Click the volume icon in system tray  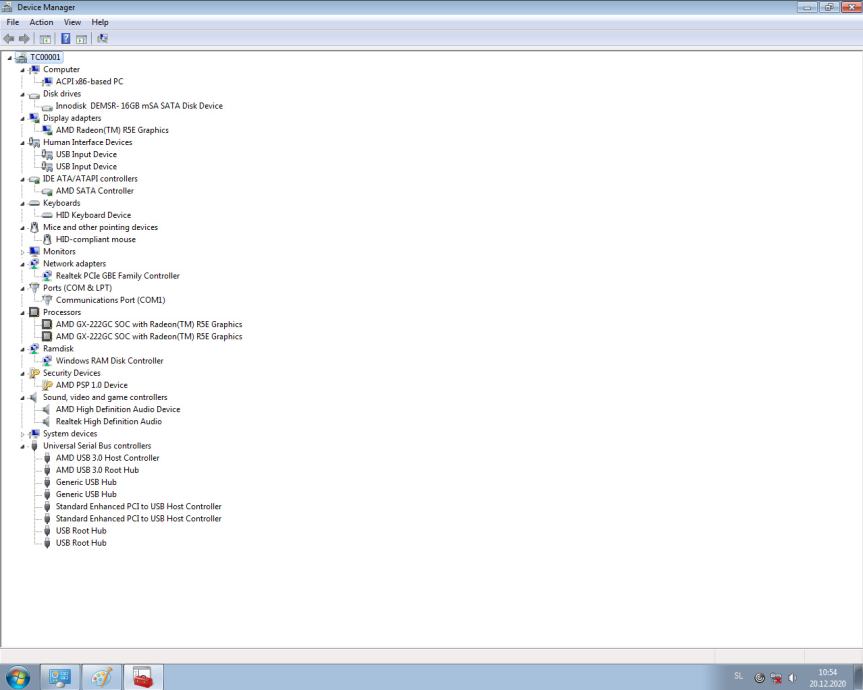[x=793, y=676]
